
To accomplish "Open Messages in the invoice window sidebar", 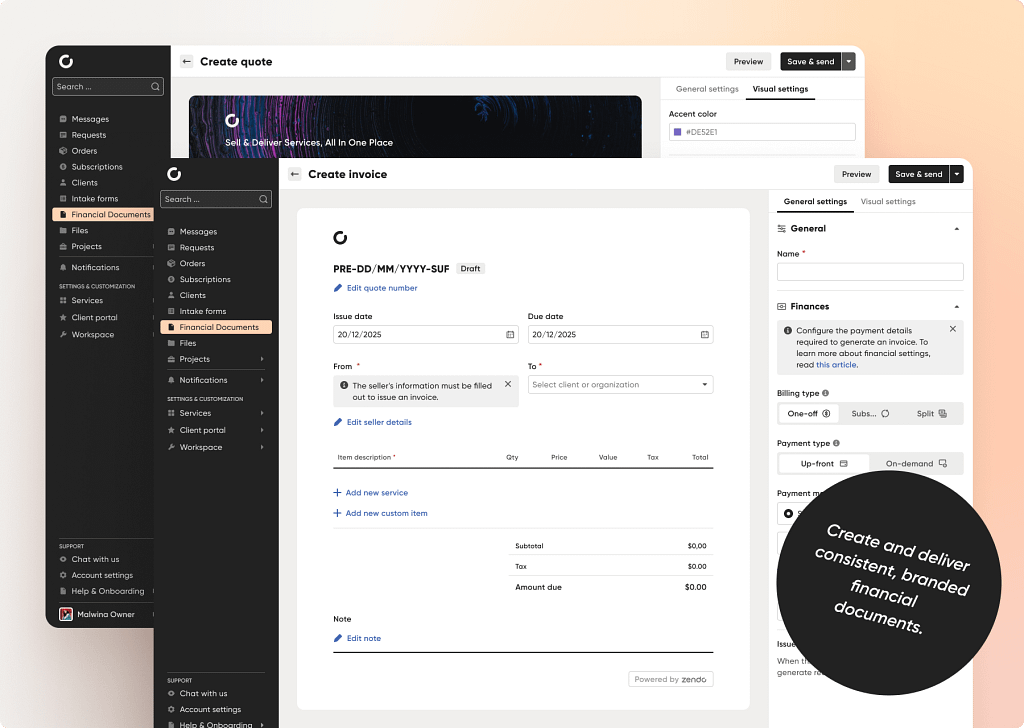I will point(198,232).
